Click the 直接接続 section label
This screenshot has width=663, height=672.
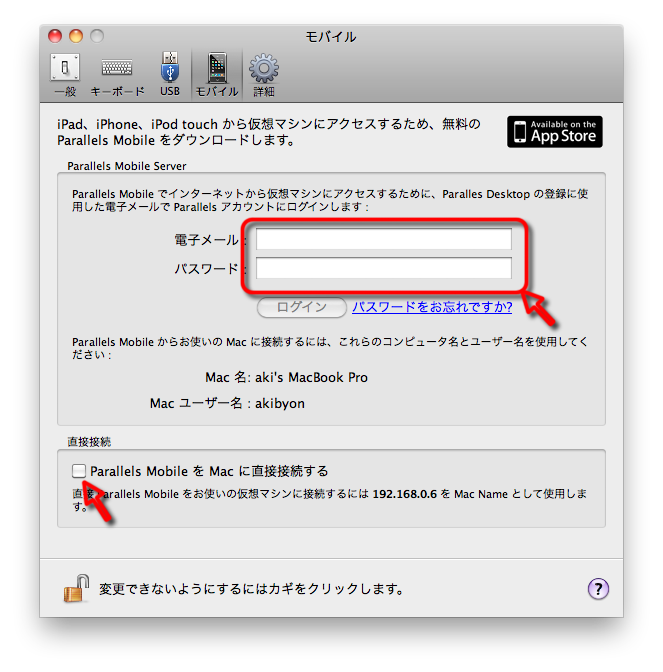89,441
